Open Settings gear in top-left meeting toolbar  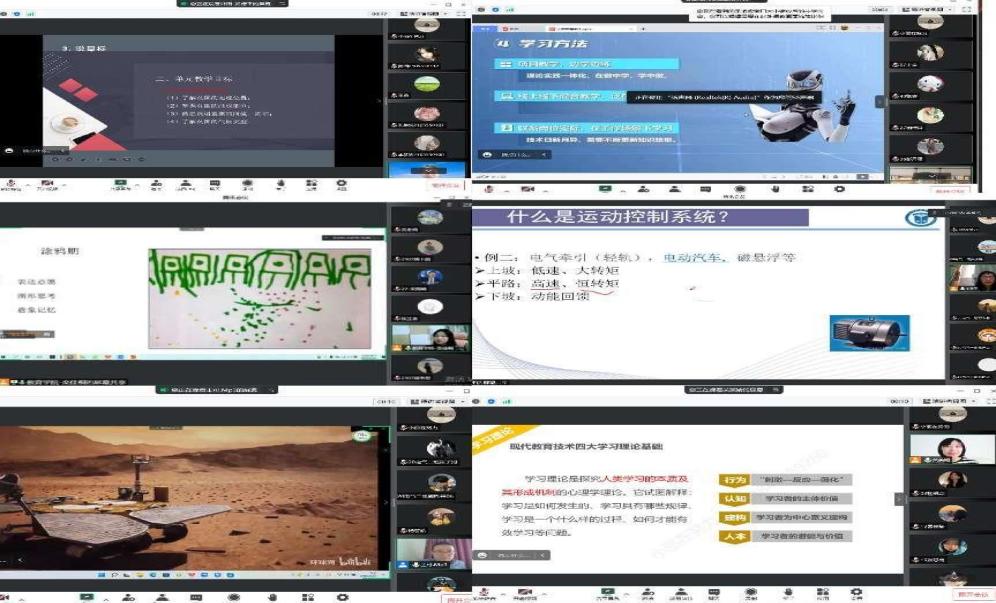point(341,184)
